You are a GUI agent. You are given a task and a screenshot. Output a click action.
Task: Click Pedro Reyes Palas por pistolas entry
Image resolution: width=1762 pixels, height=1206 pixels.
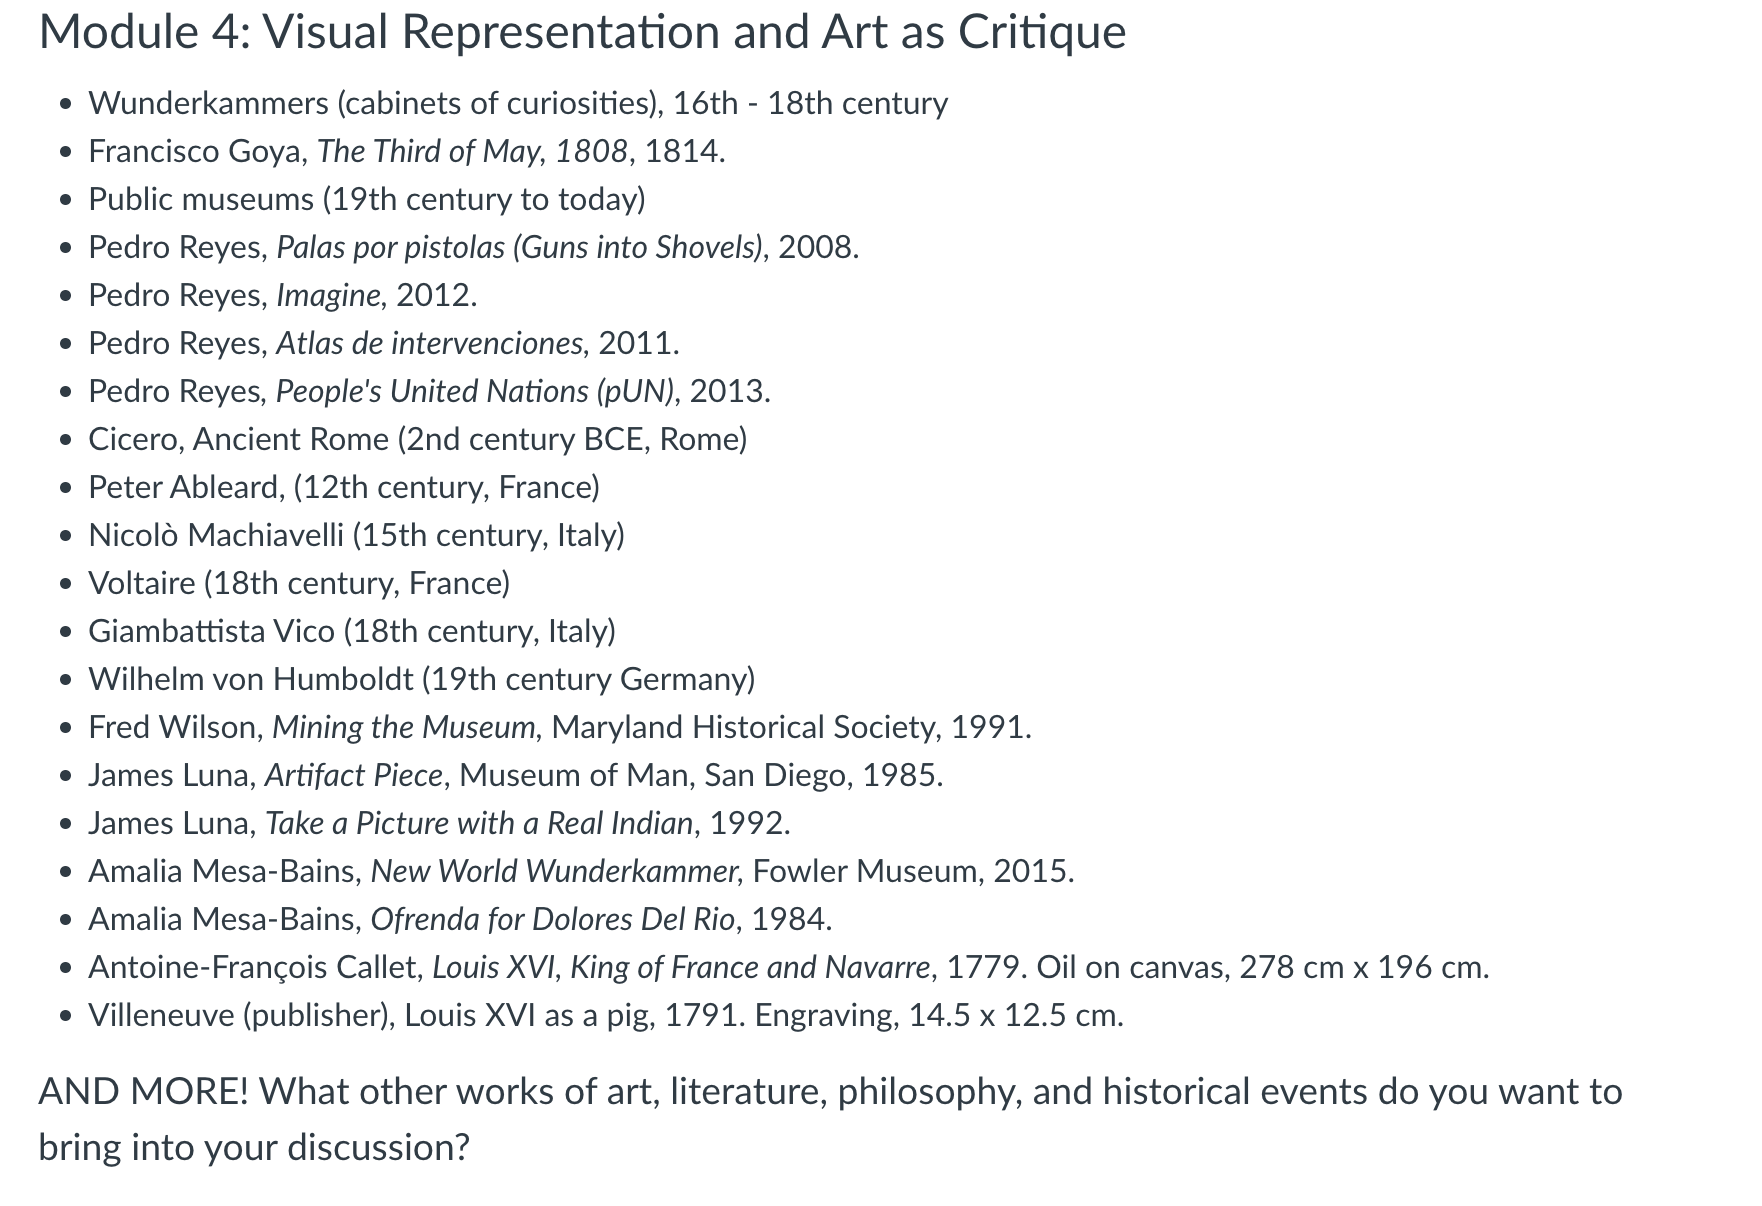[x=474, y=247]
